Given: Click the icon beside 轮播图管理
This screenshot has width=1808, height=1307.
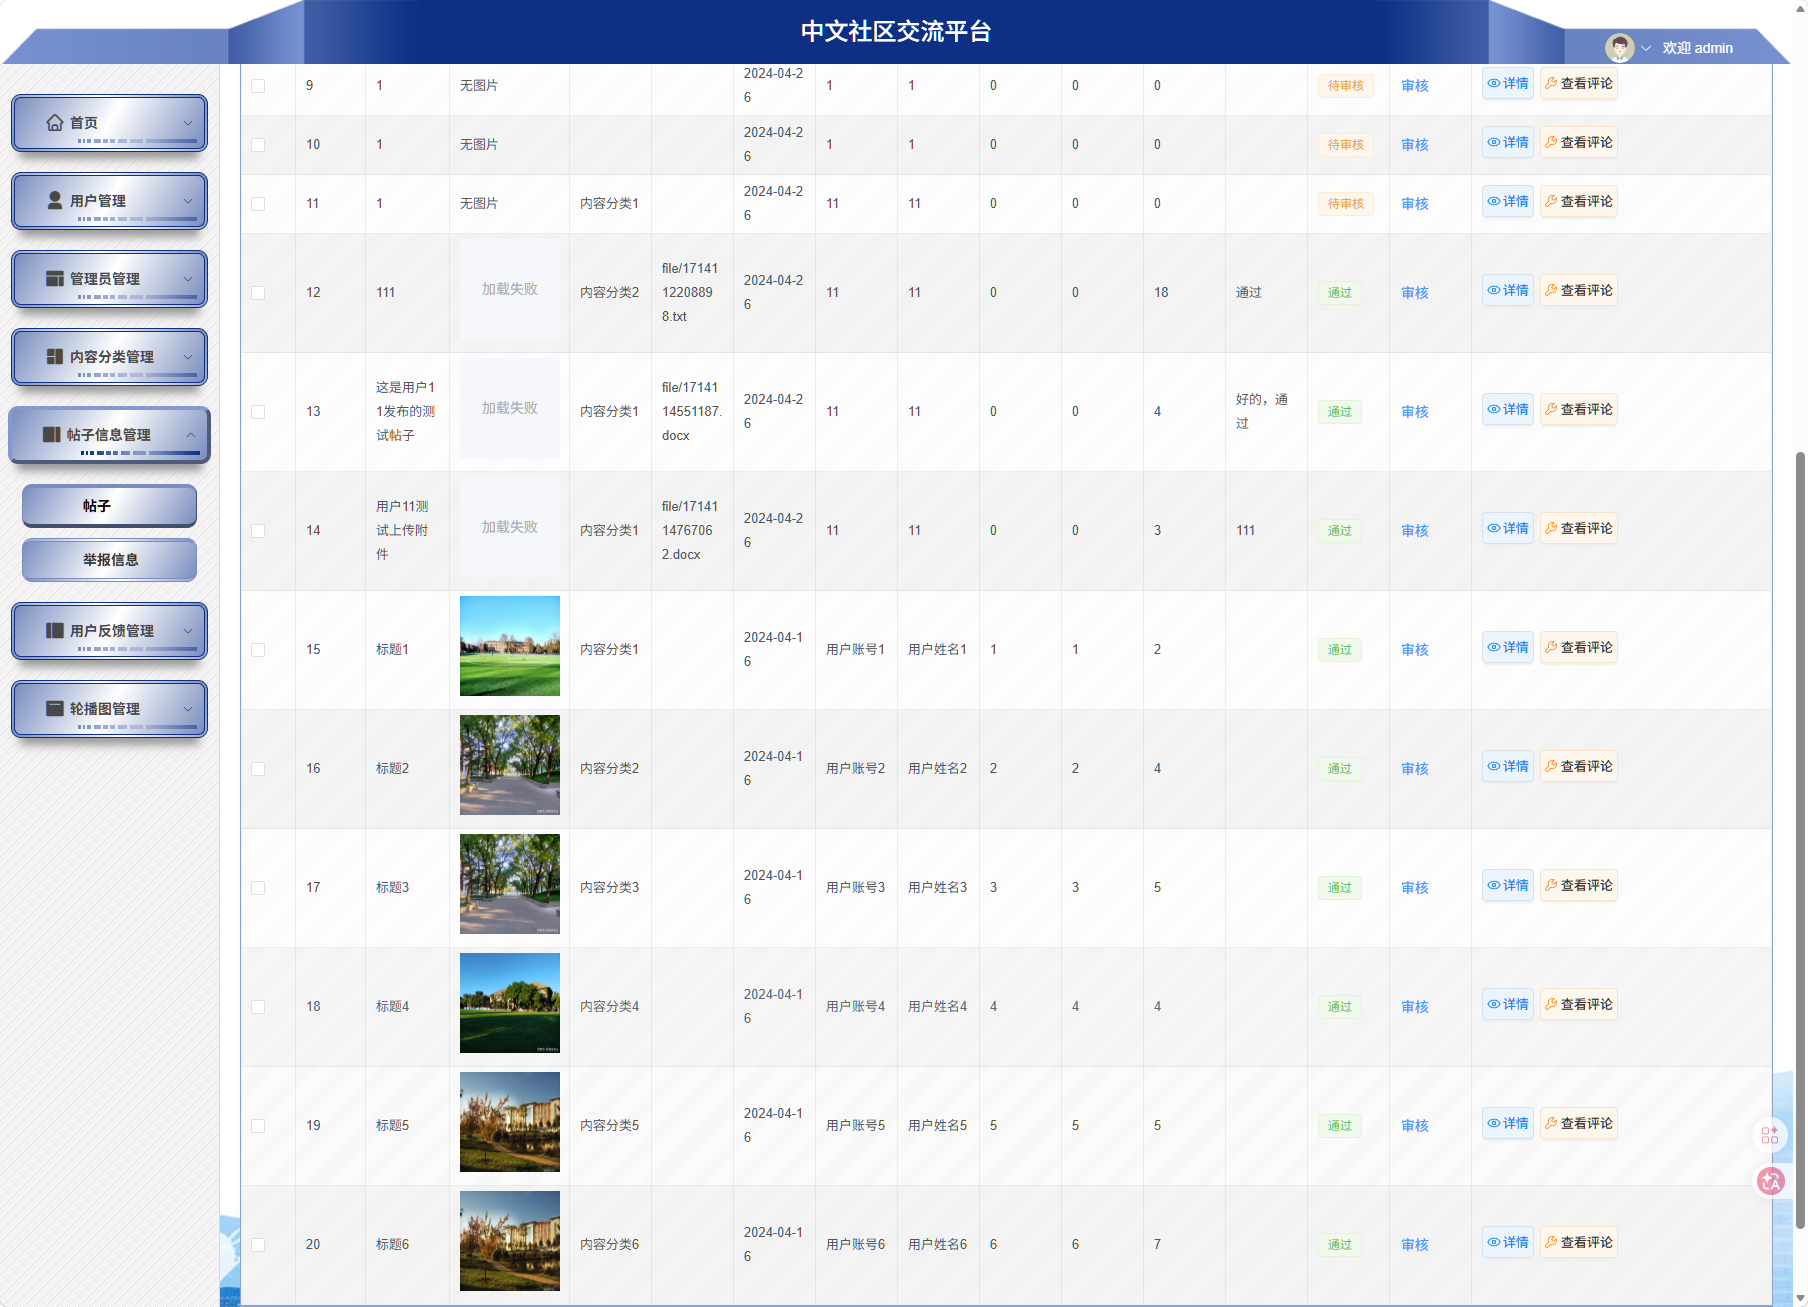Looking at the screenshot, I should (x=55, y=708).
